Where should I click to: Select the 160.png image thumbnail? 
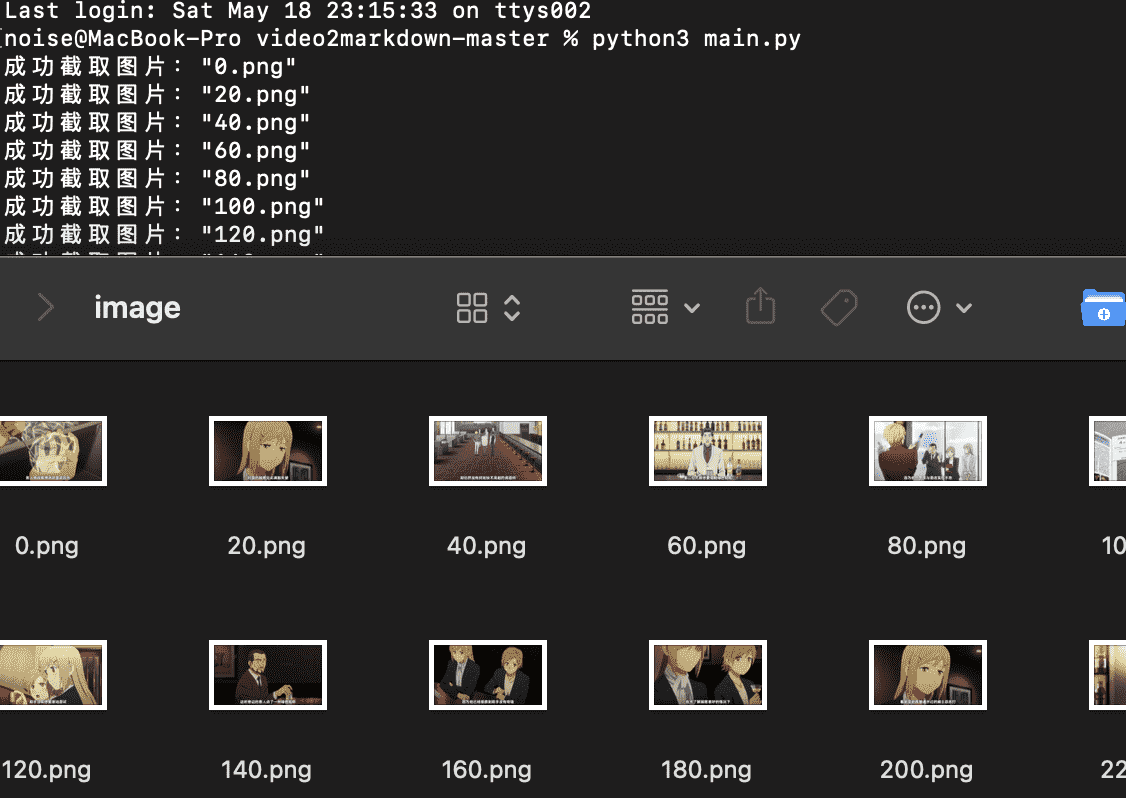pyautogui.click(x=487, y=675)
